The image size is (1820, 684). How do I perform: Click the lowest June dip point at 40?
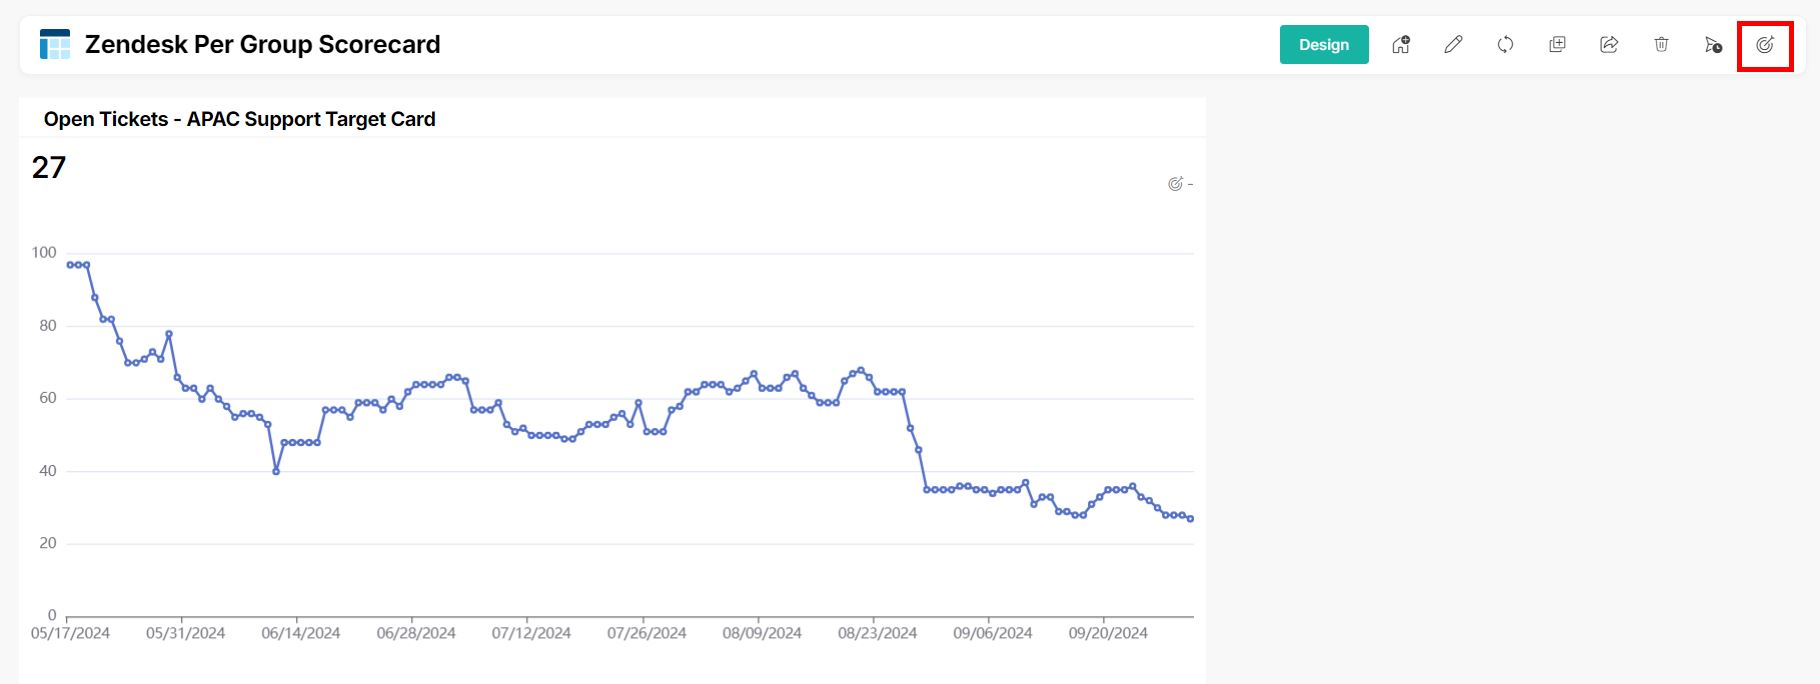tap(276, 471)
